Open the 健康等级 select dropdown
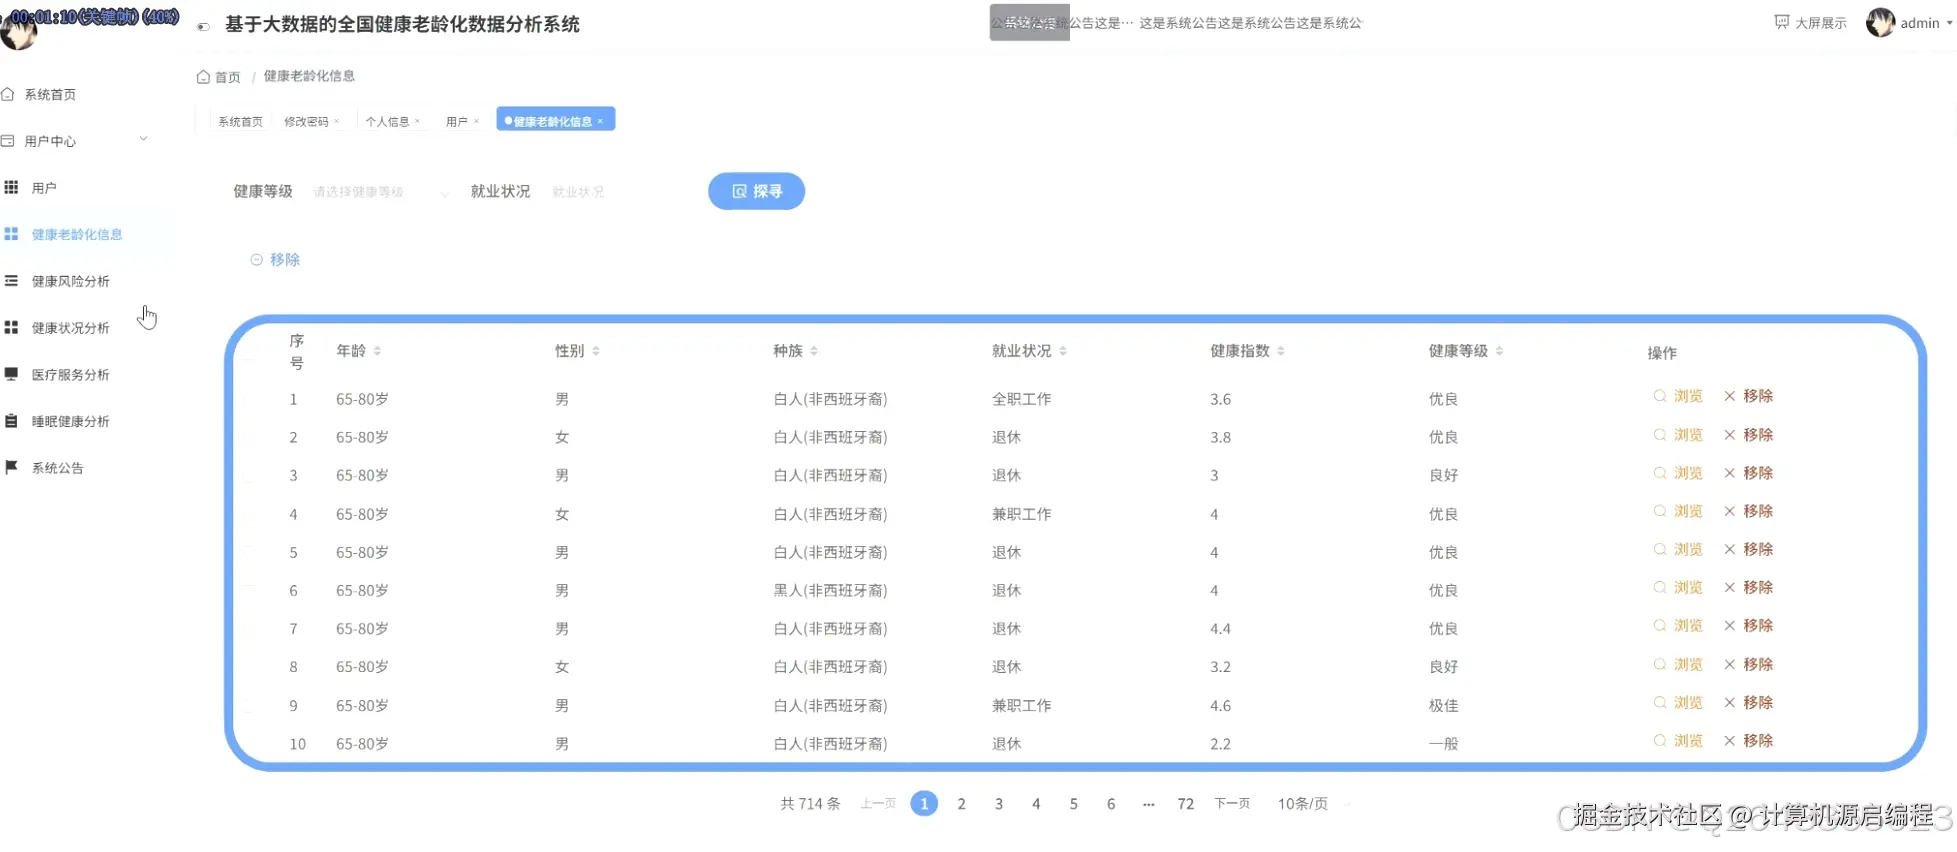 coord(381,192)
